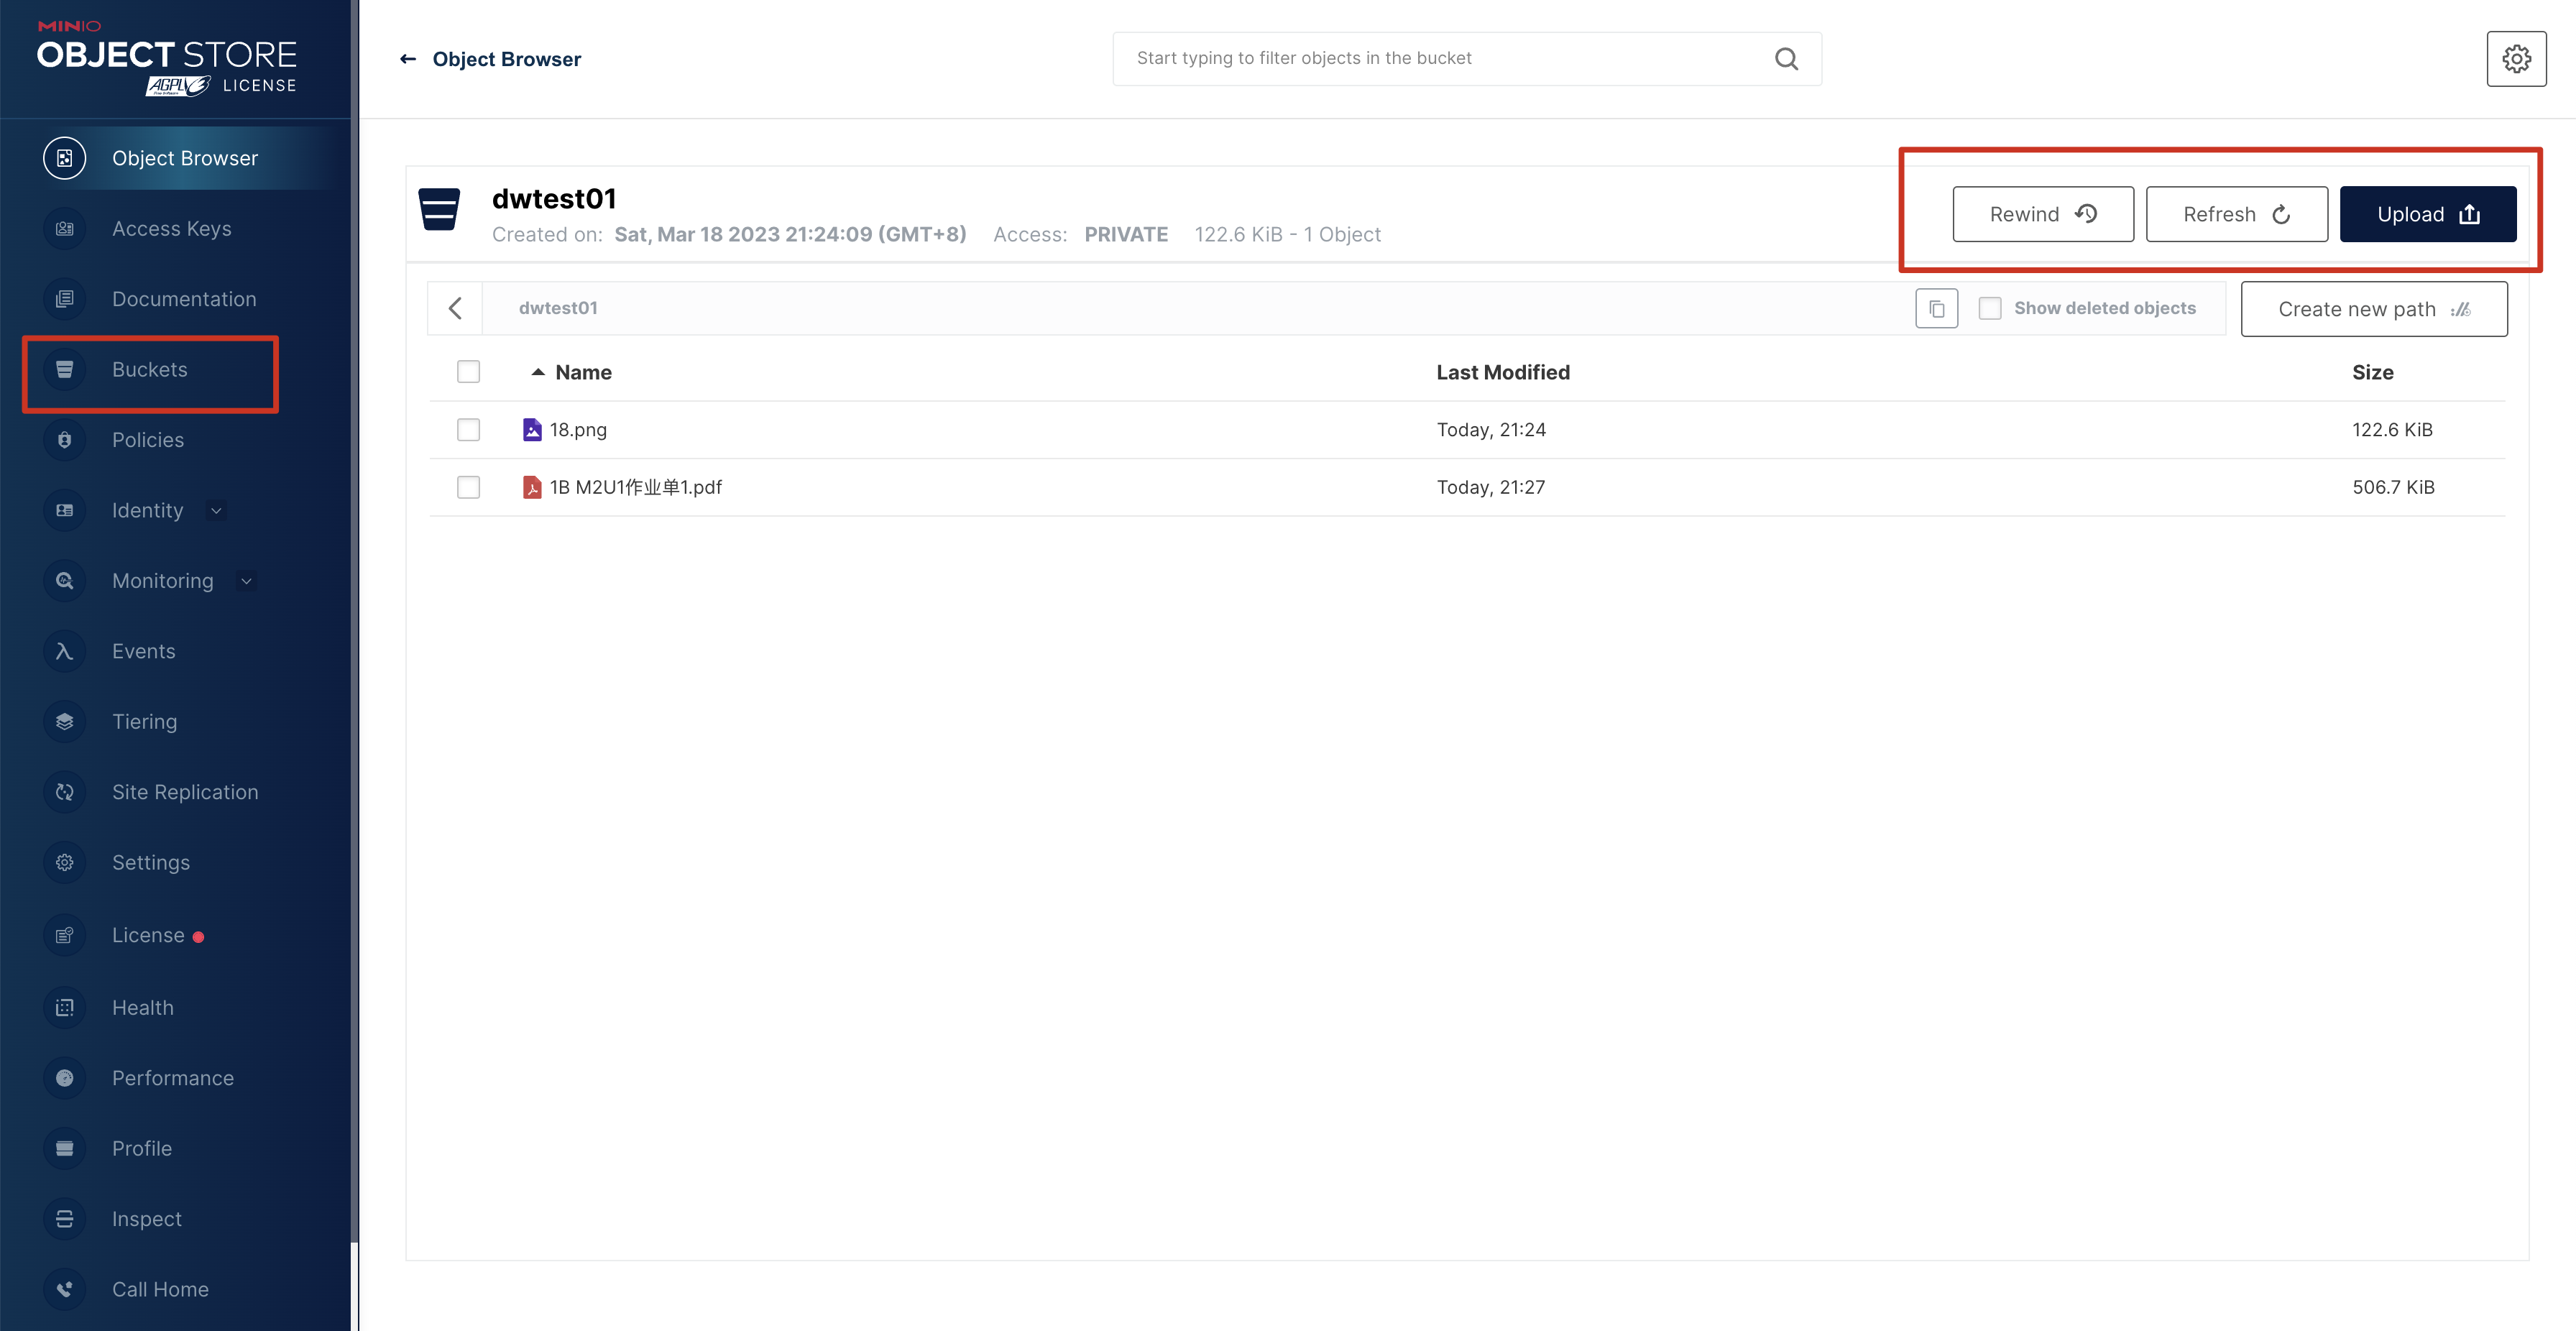The height and width of the screenshot is (1331, 2576).
Task: Click the PDF file icon in list
Action: 532,487
